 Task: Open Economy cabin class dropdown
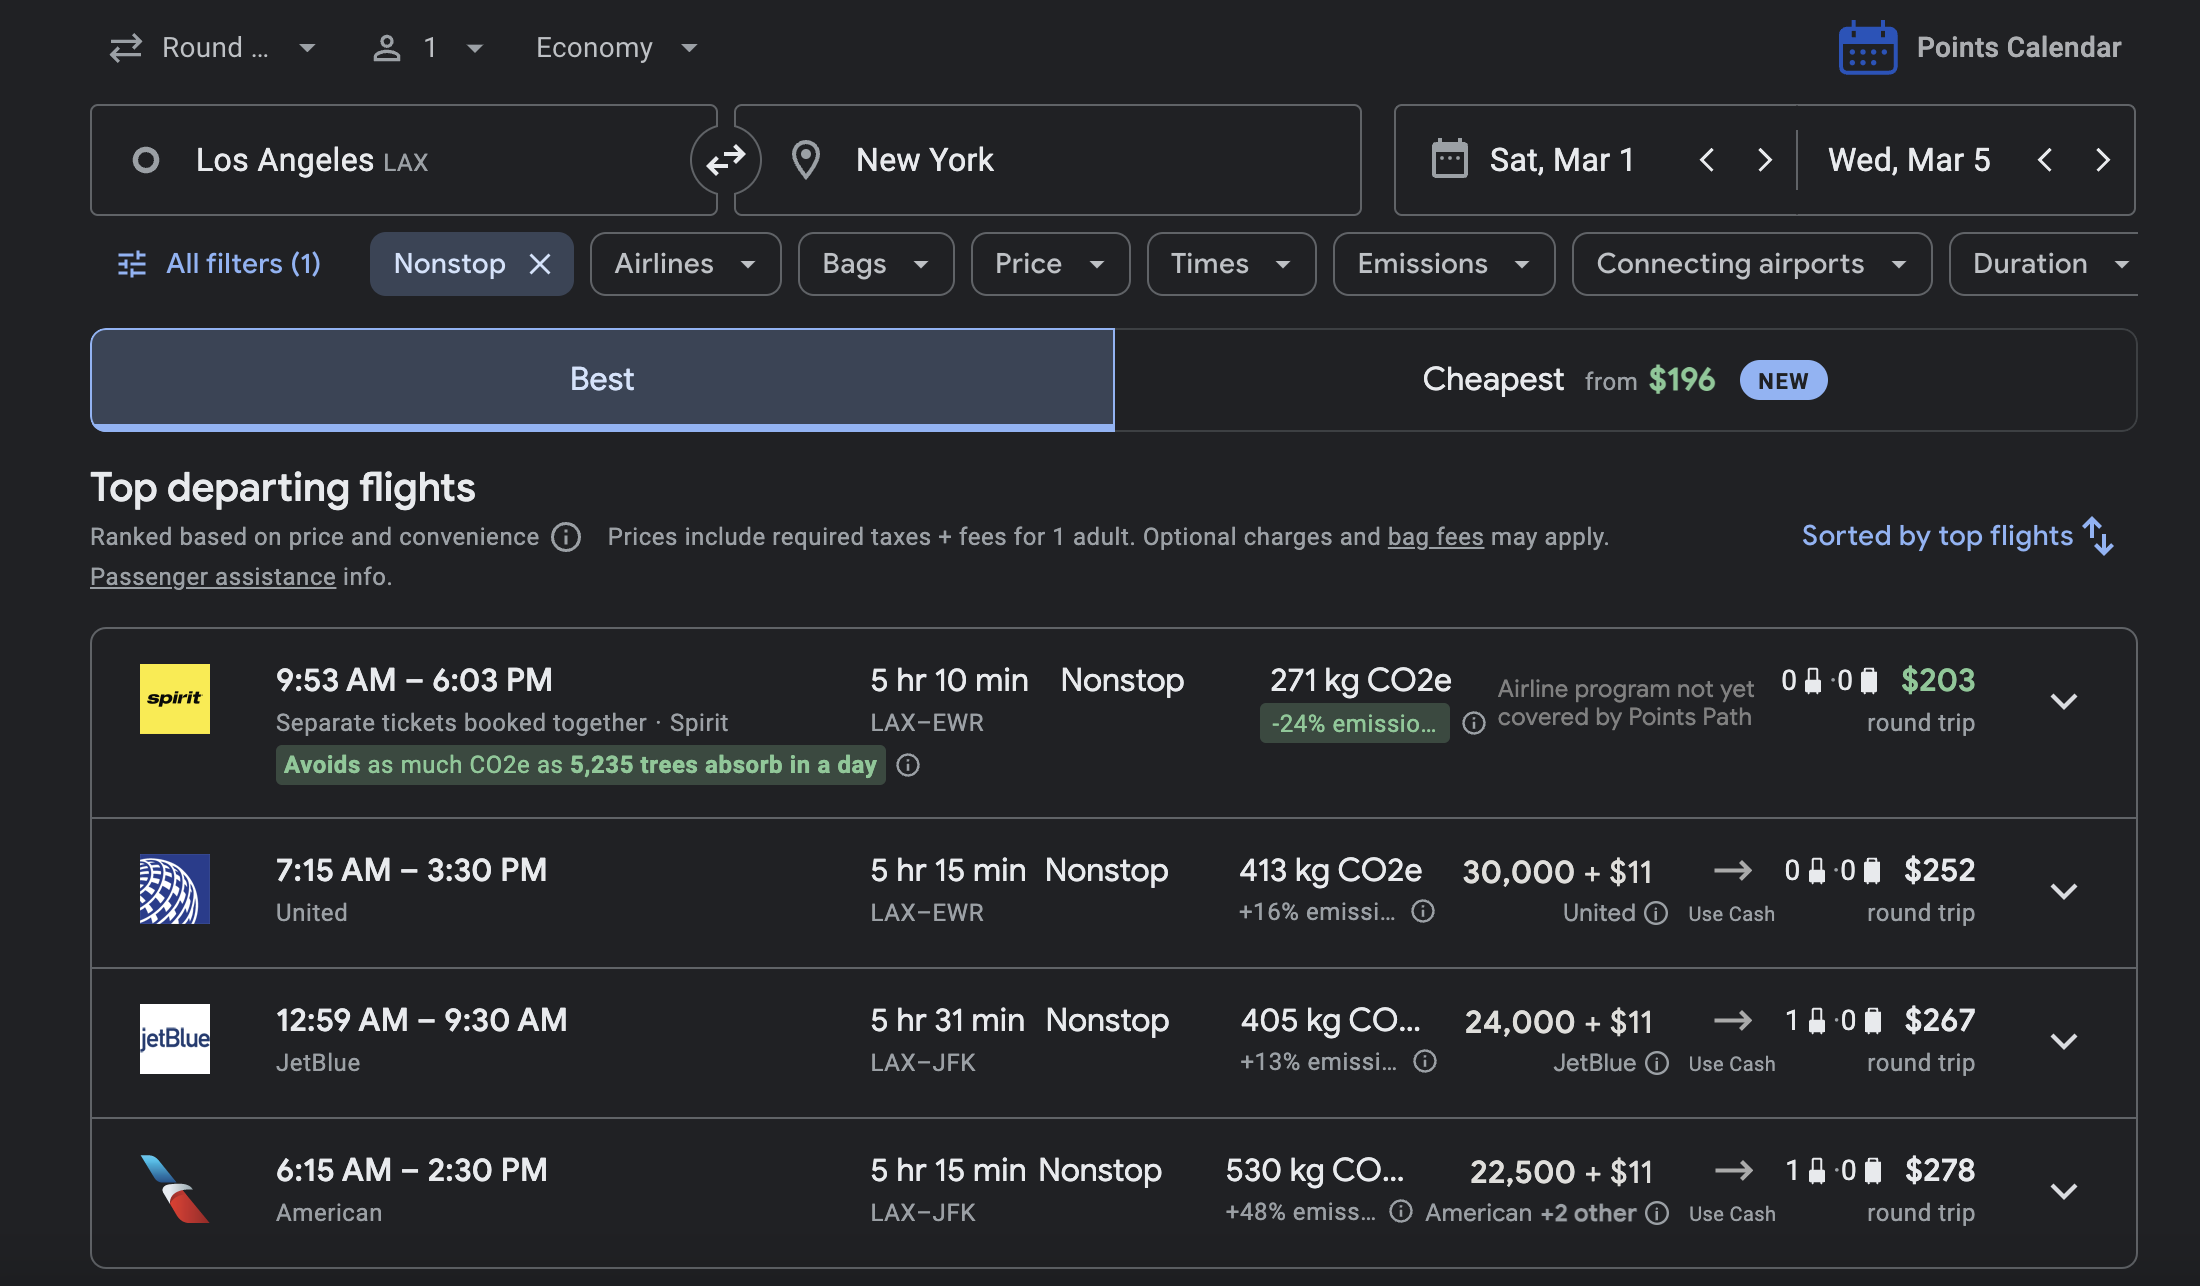[617, 48]
